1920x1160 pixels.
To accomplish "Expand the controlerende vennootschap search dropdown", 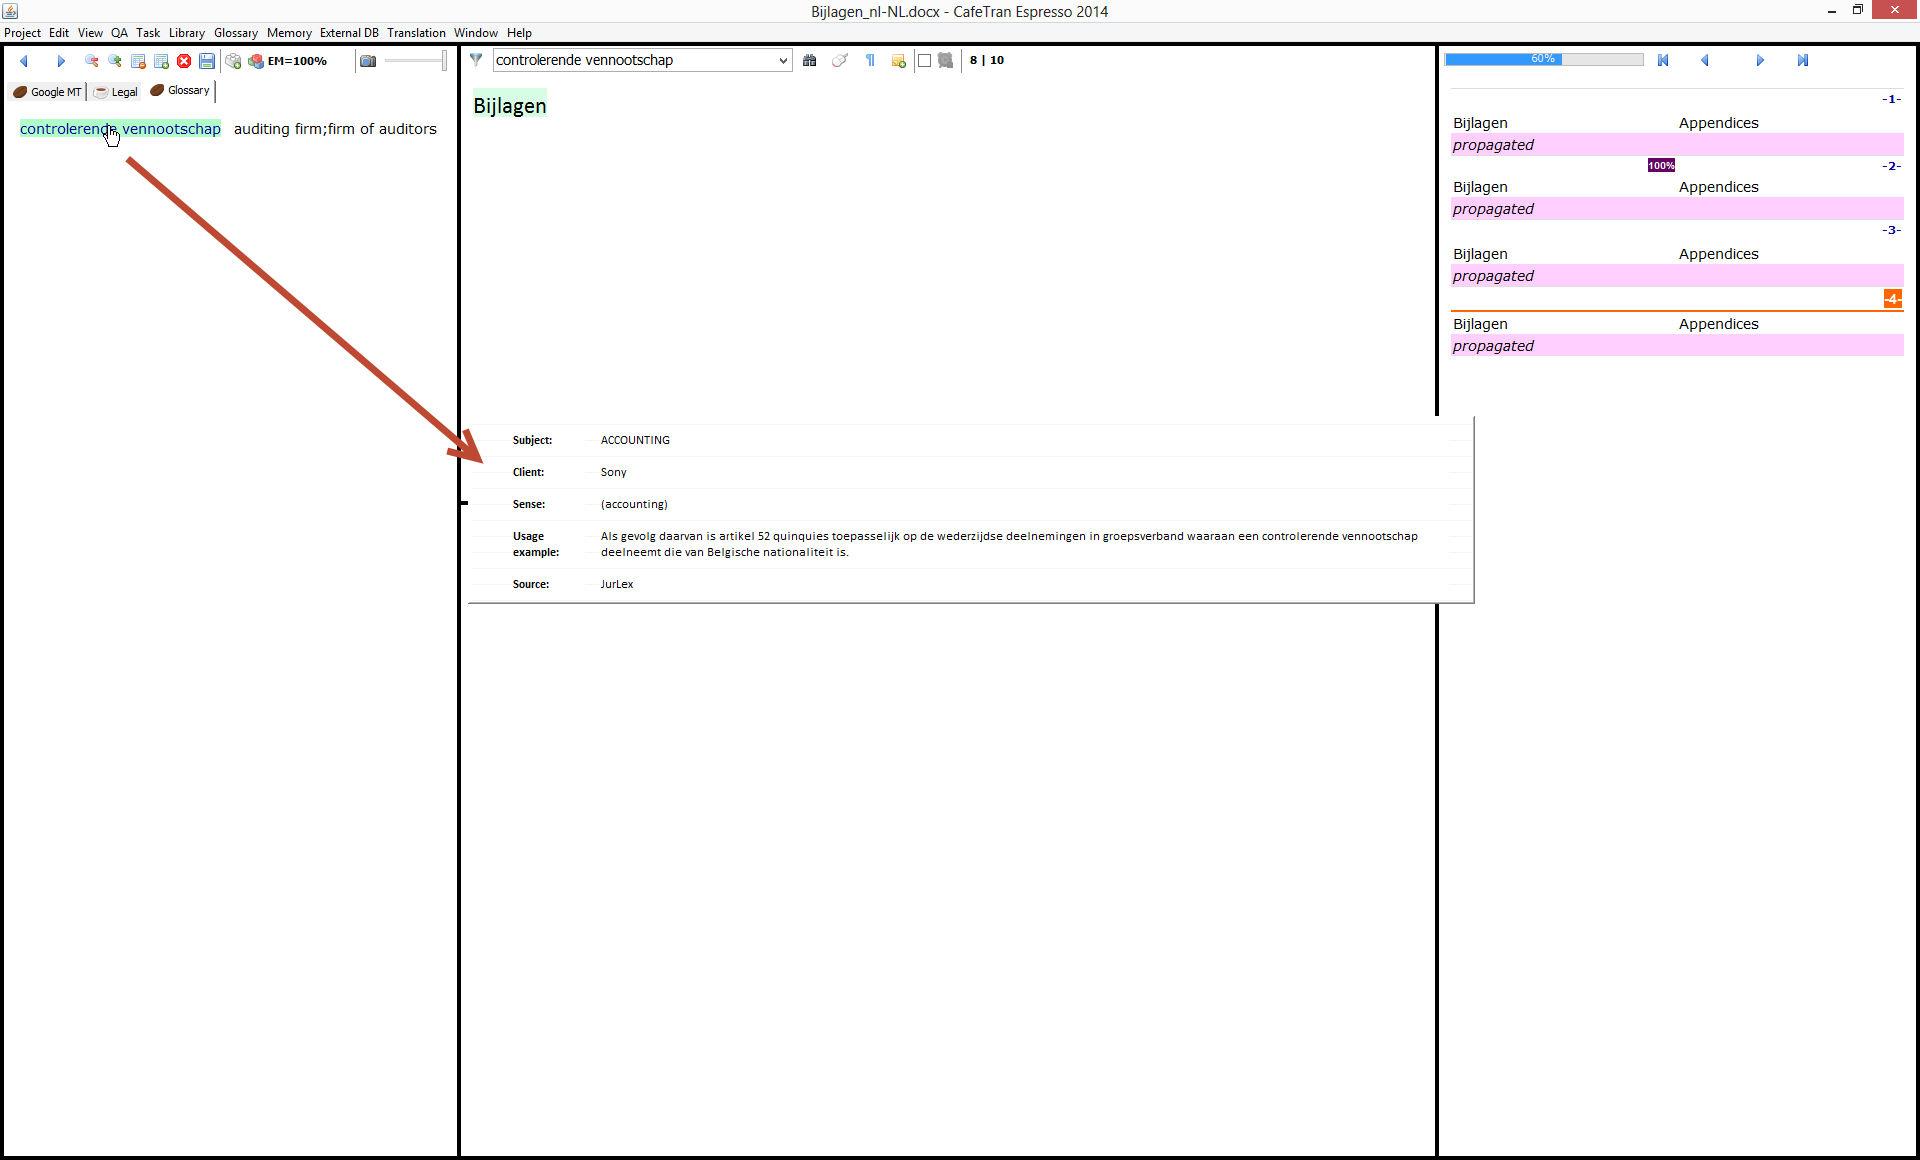I will (x=782, y=61).
